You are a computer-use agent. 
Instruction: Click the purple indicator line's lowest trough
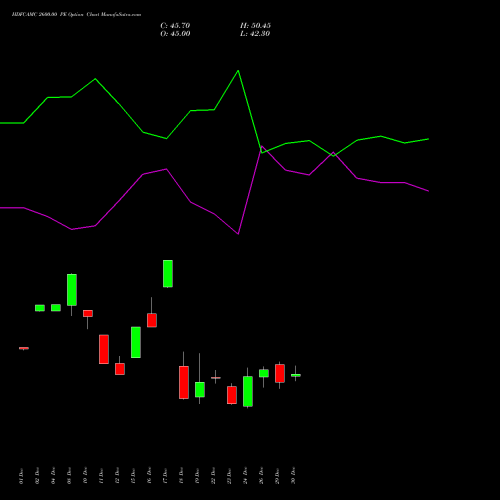[238, 234]
